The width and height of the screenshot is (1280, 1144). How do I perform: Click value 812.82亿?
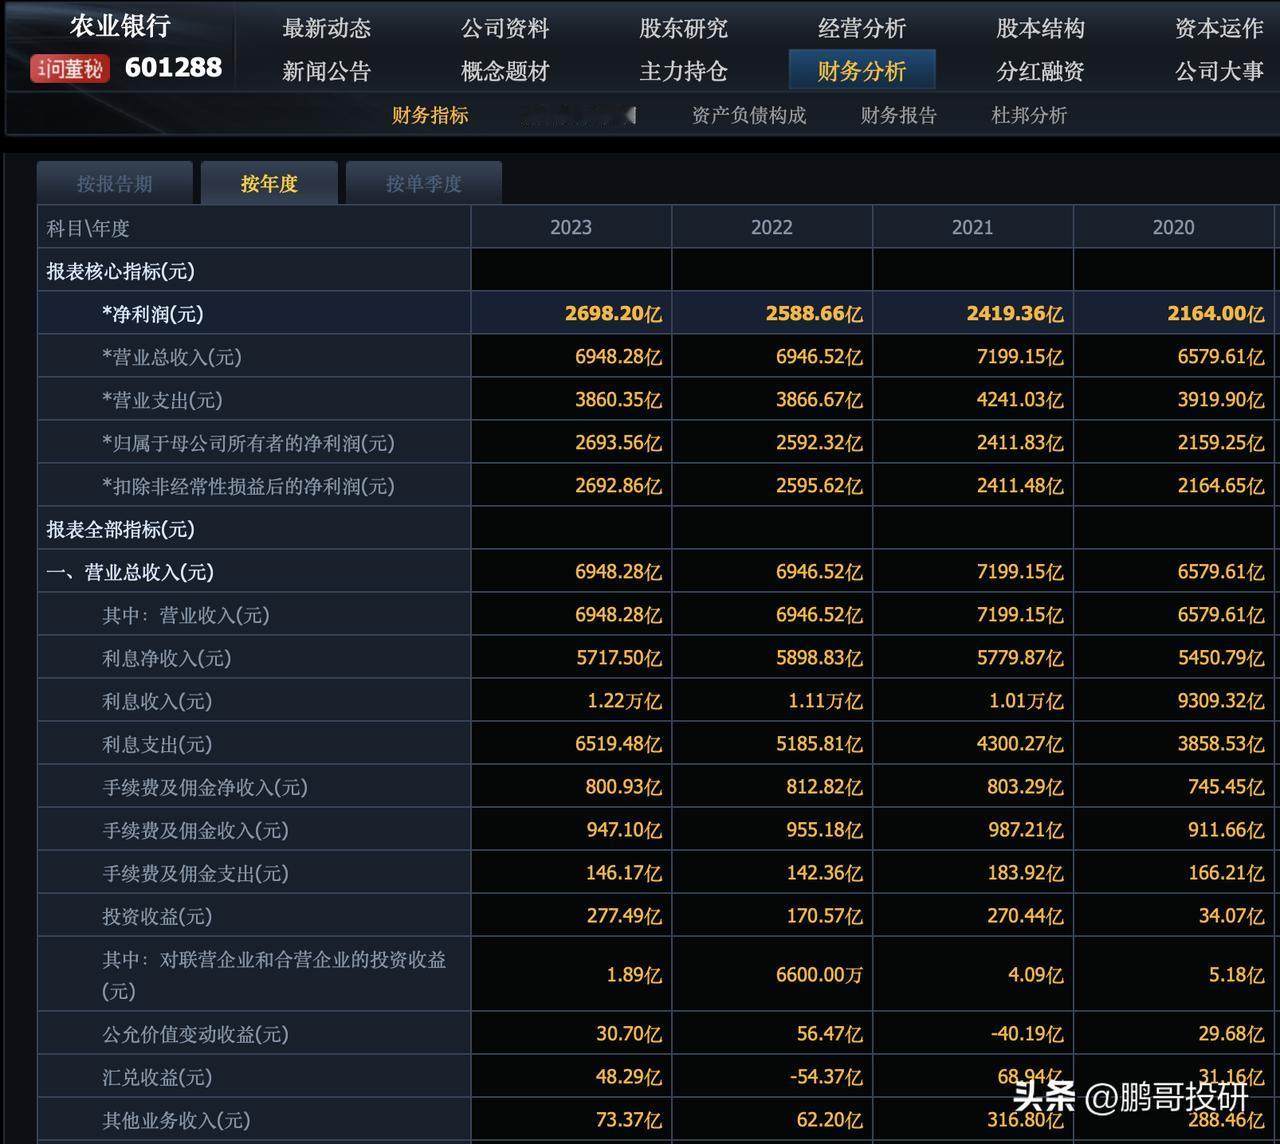point(824,786)
